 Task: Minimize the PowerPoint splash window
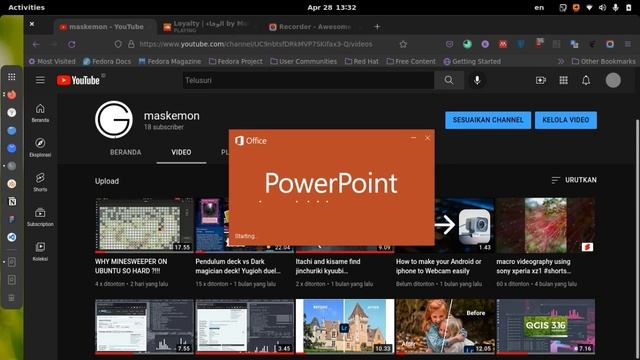pyautogui.click(x=413, y=138)
